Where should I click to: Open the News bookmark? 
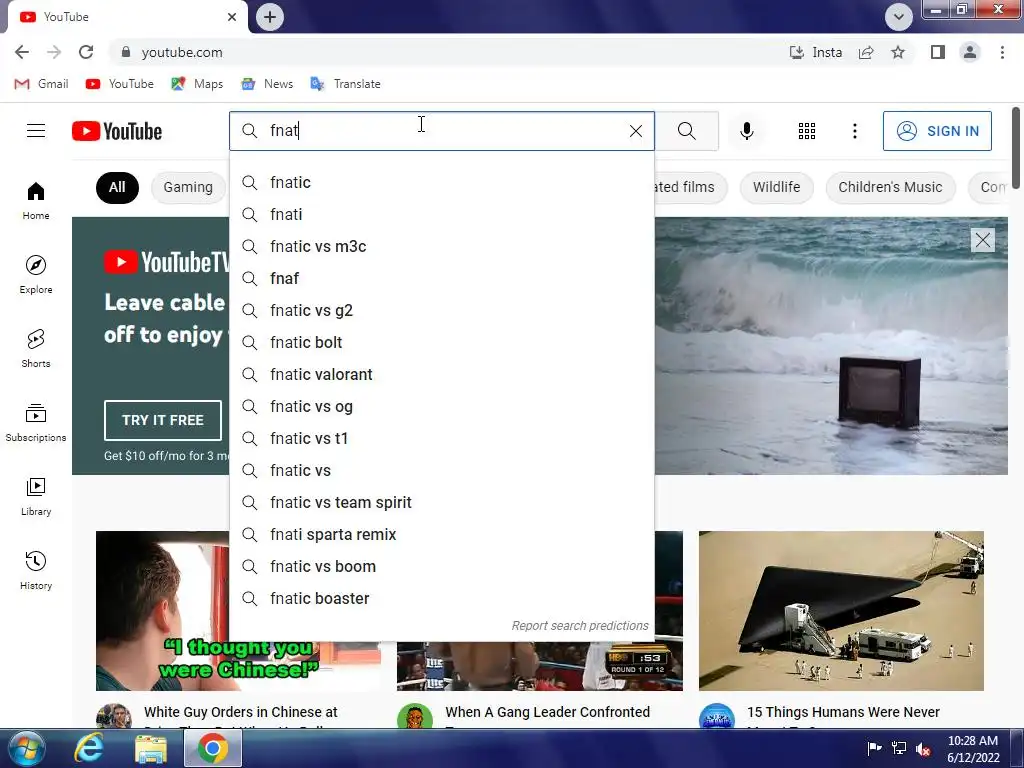point(267,84)
